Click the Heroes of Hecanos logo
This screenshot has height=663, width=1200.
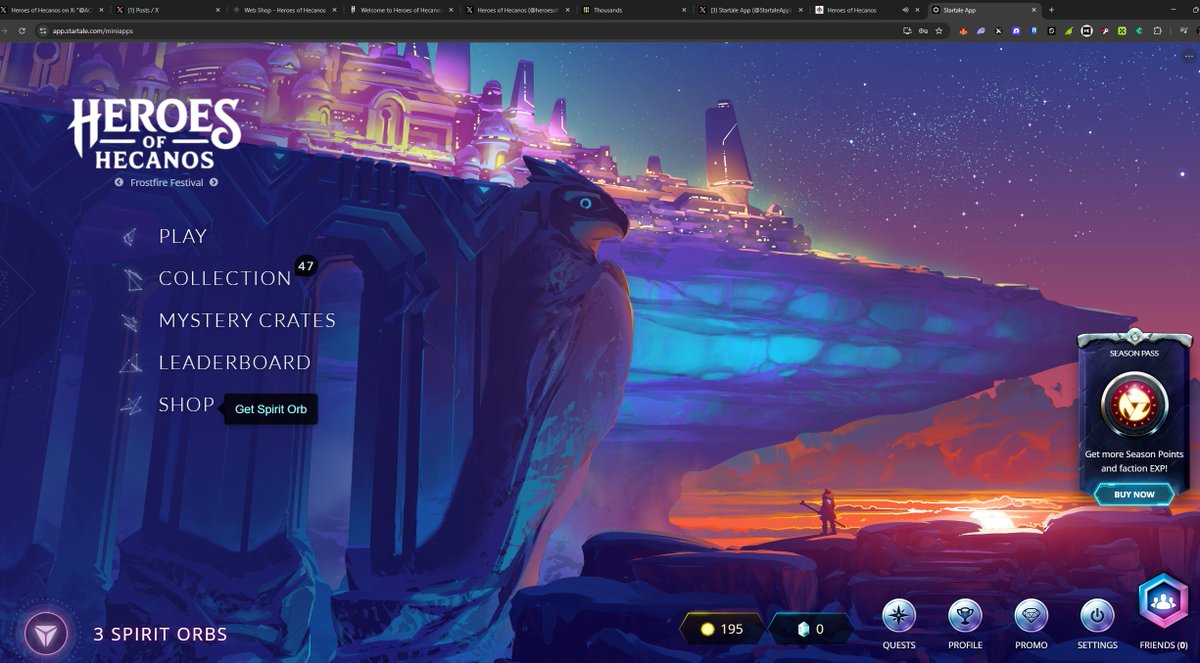tap(155, 134)
